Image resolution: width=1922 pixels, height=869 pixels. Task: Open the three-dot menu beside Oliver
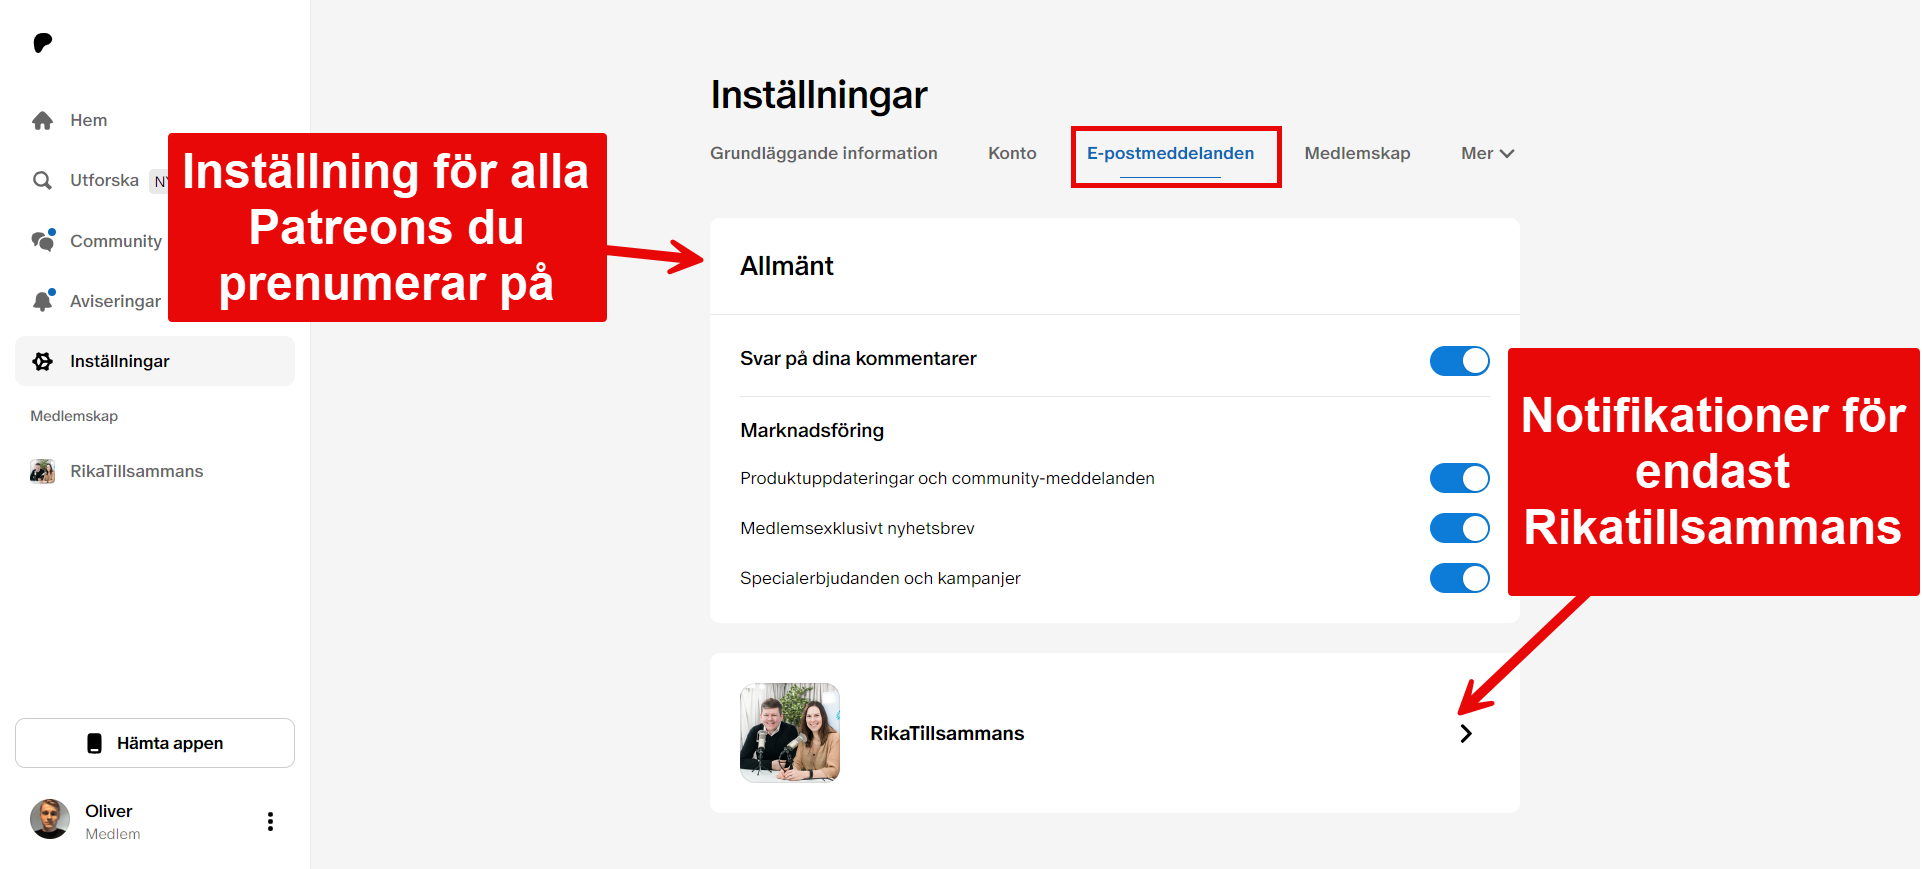[270, 821]
